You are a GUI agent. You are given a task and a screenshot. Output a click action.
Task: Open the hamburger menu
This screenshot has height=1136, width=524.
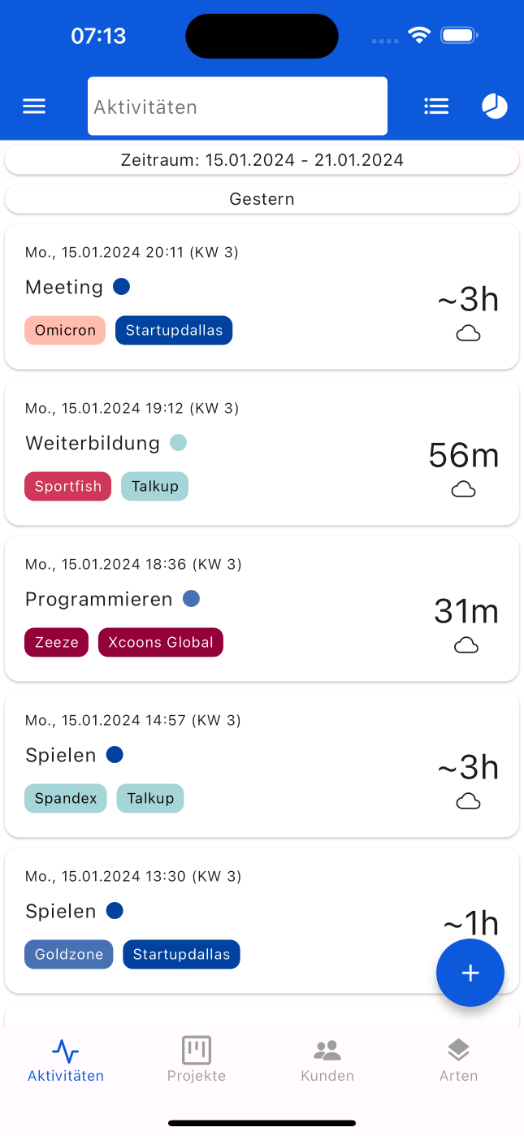[x=34, y=106]
